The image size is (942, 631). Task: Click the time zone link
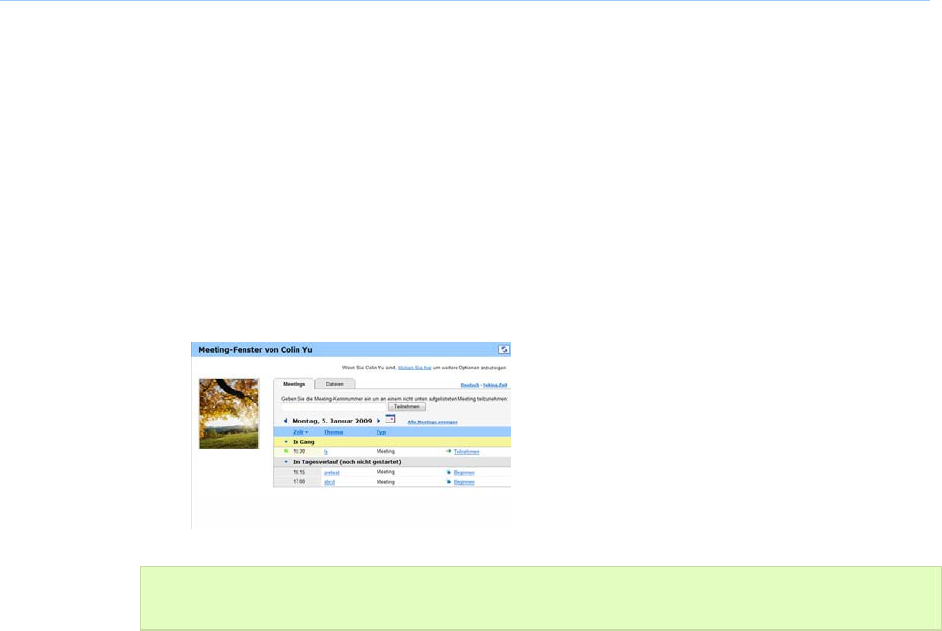pyautogui.click(x=495, y=385)
